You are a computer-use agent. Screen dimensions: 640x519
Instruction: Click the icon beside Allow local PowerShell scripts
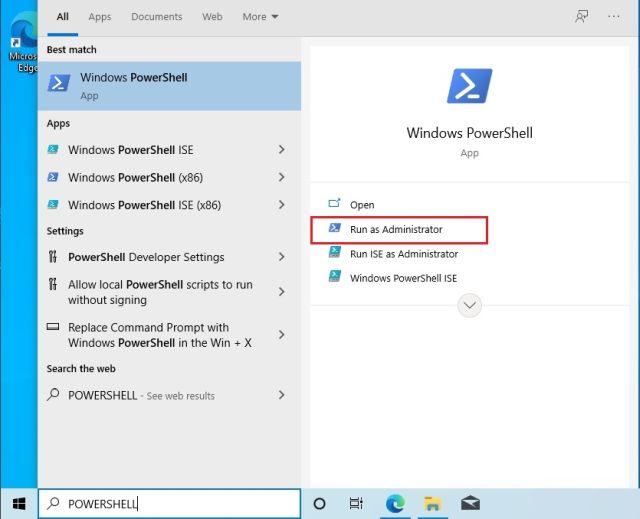point(53,284)
